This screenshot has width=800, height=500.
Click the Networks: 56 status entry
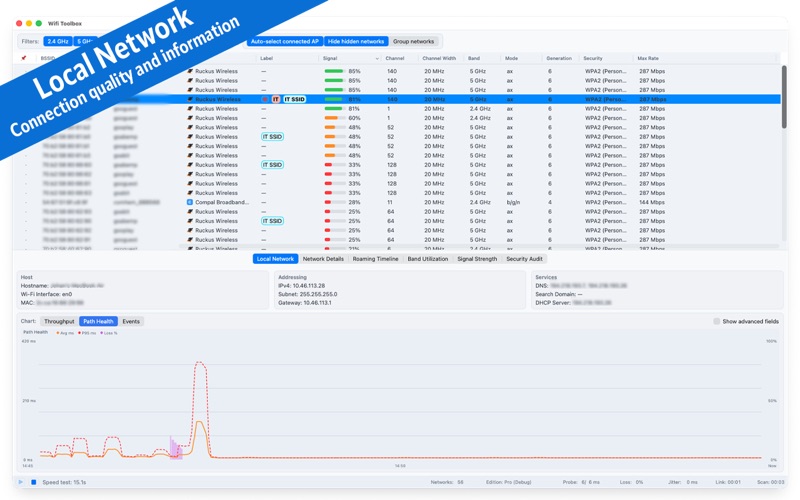pyautogui.click(x=447, y=482)
